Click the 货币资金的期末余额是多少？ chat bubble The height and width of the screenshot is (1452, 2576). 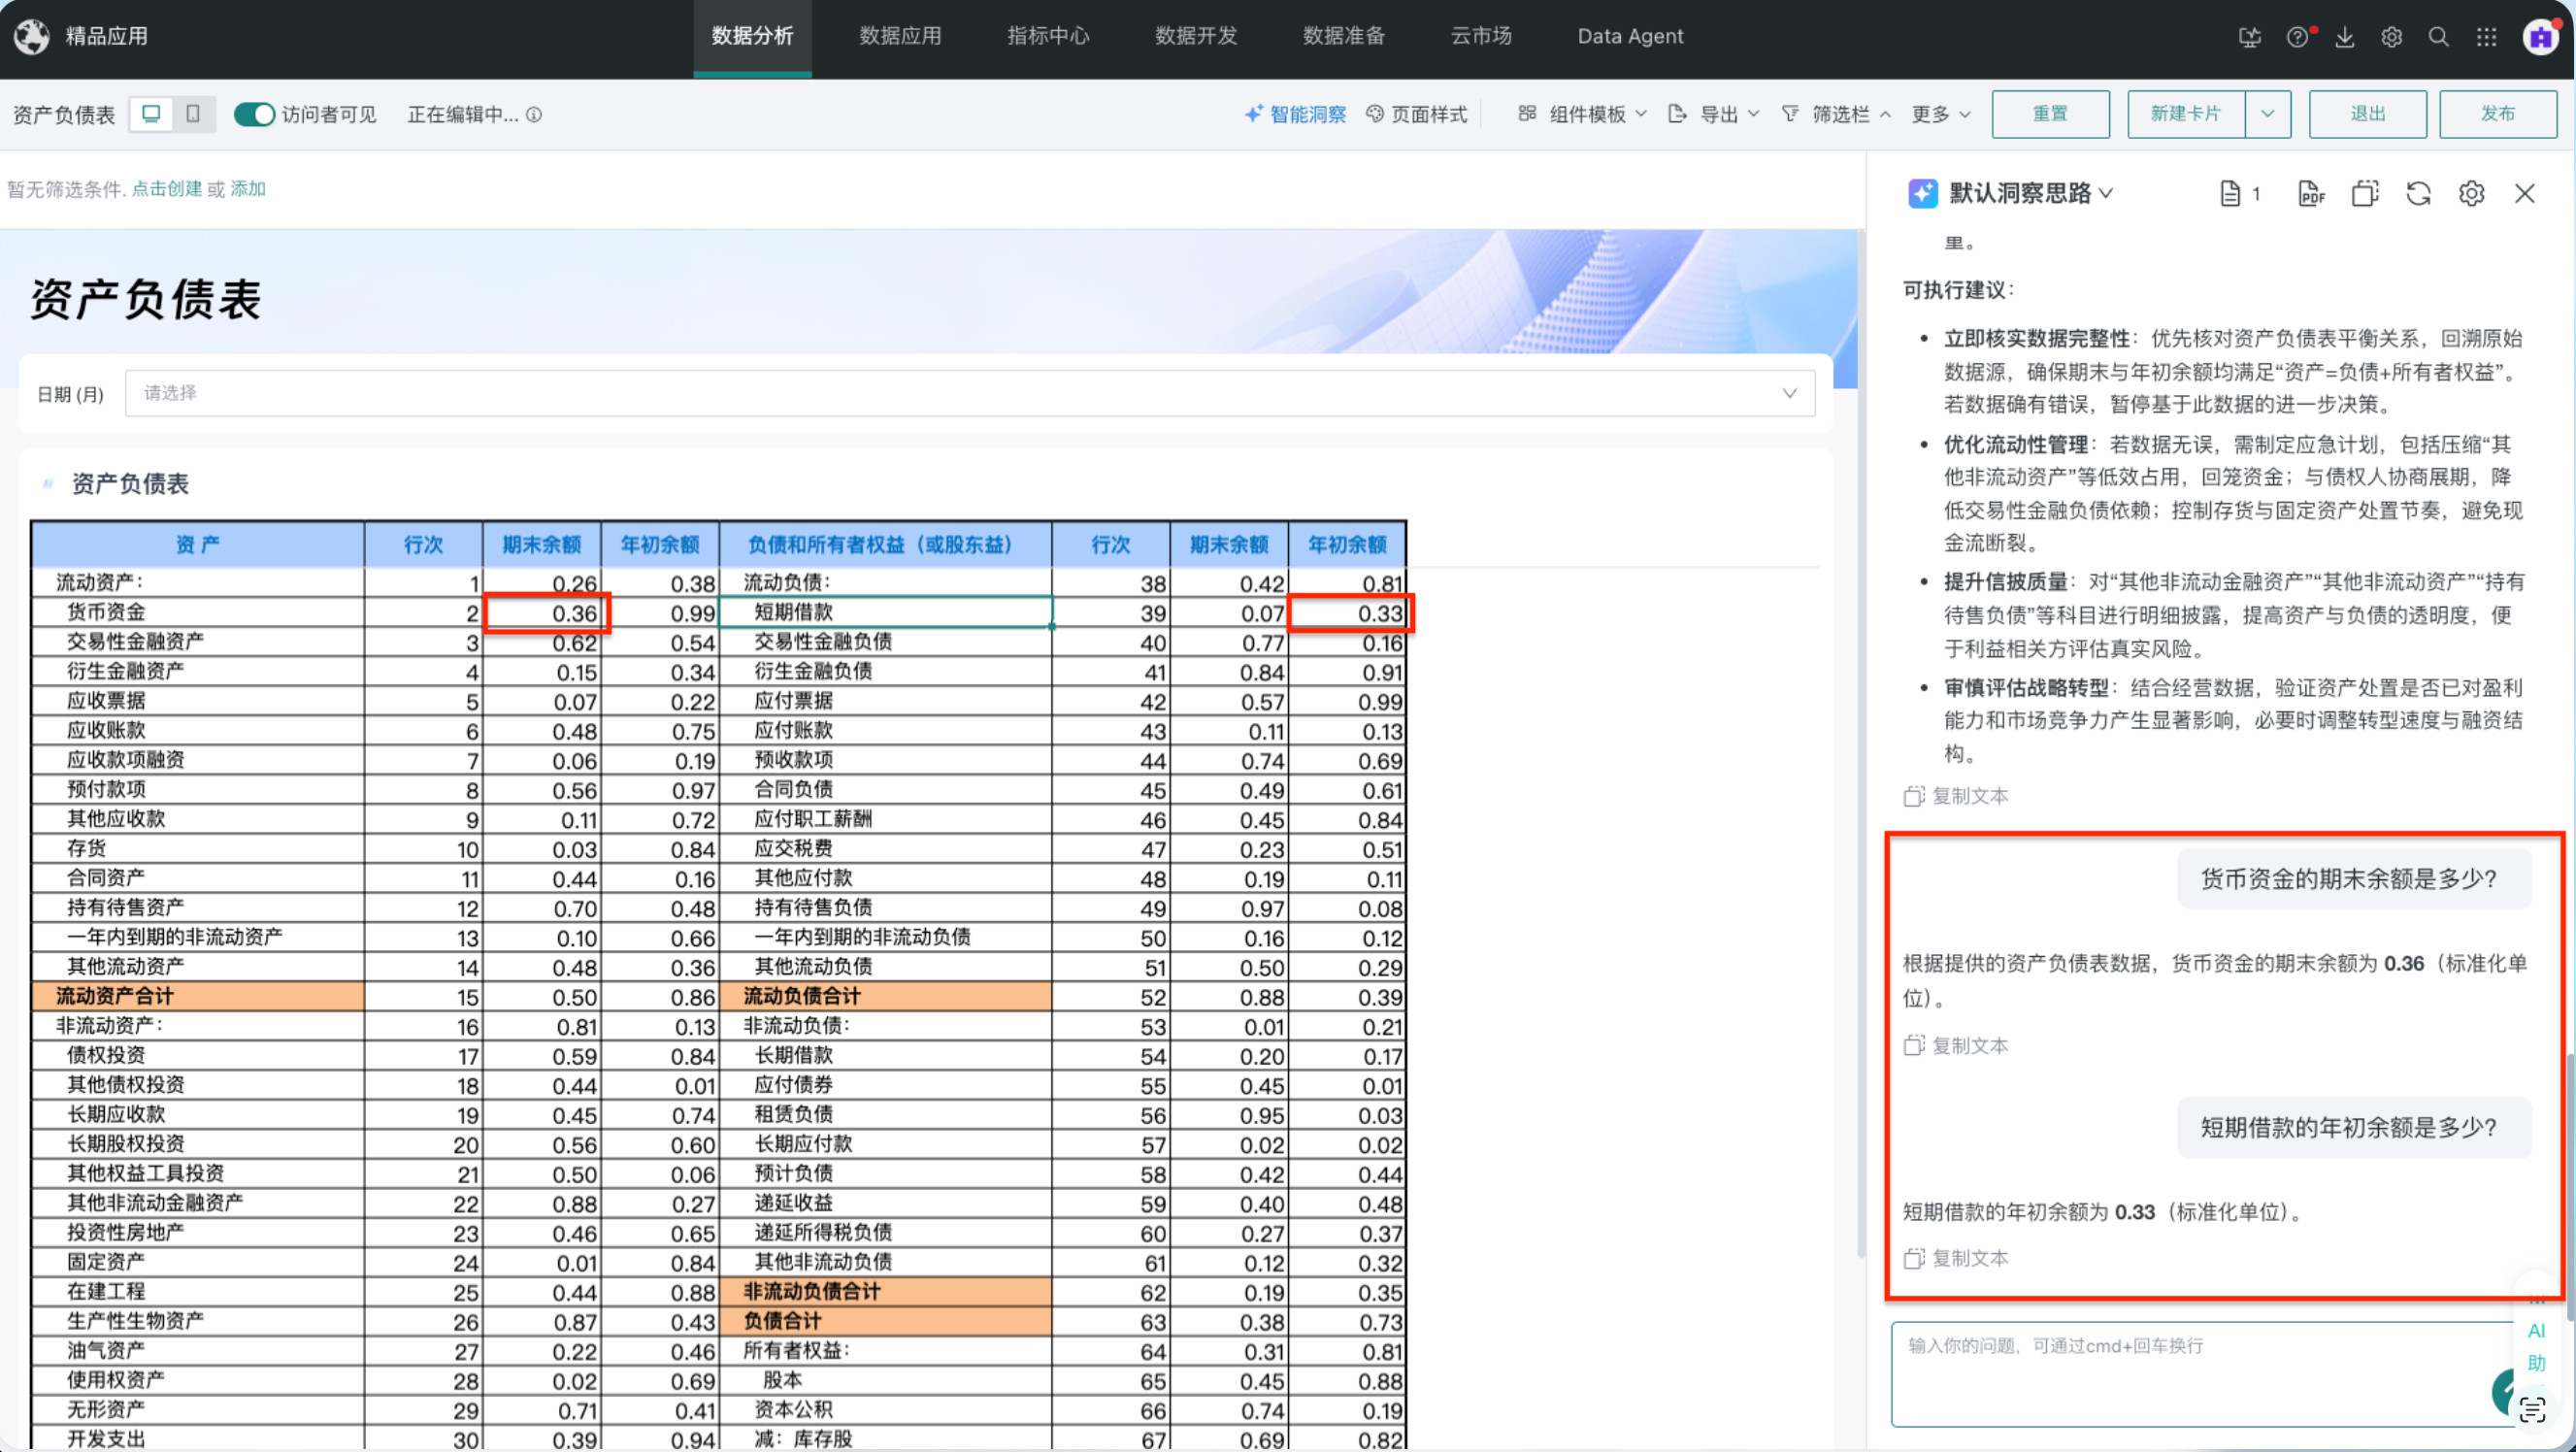click(x=2354, y=879)
